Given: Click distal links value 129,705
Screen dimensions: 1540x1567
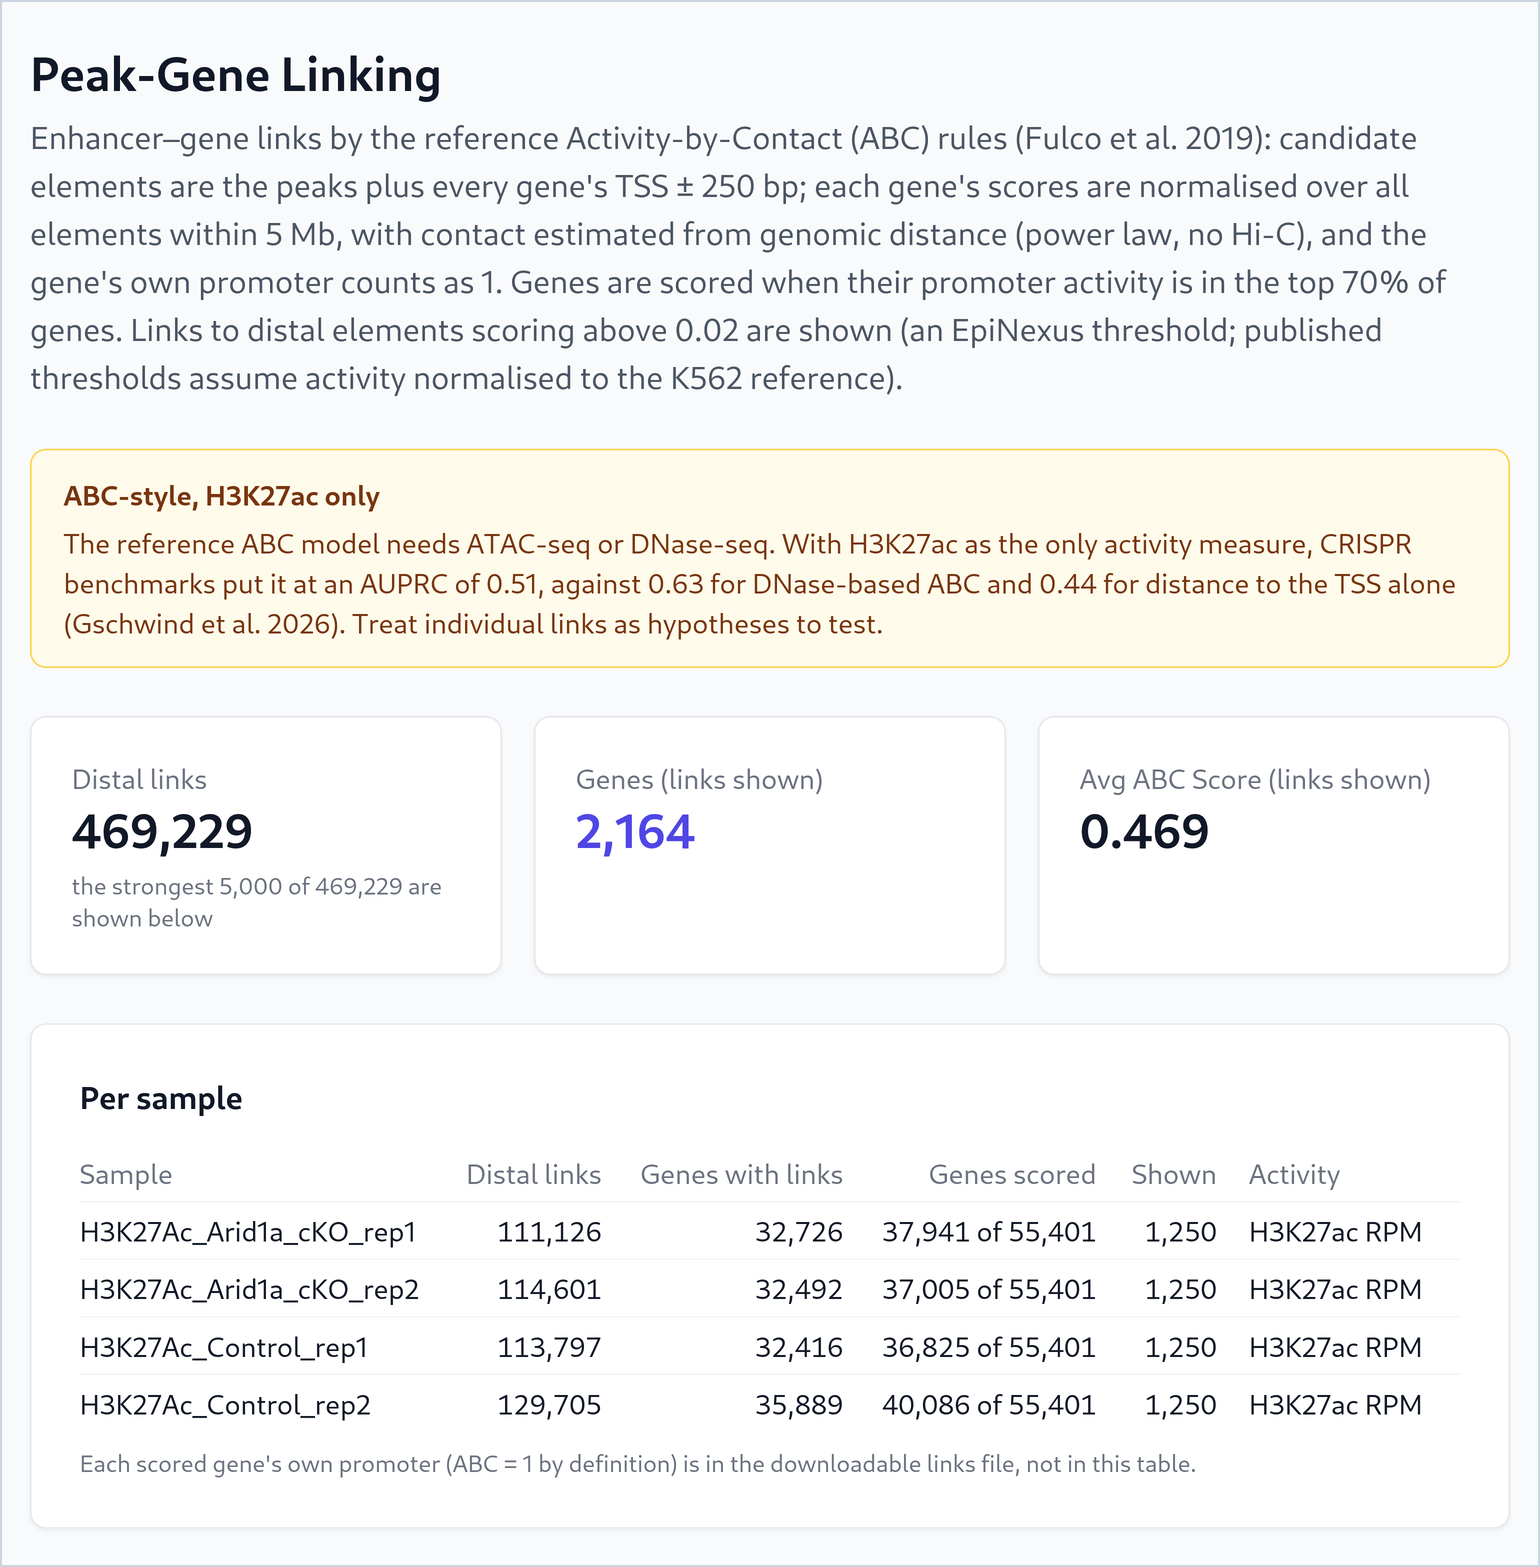Looking at the screenshot, I should [550, 1405].
